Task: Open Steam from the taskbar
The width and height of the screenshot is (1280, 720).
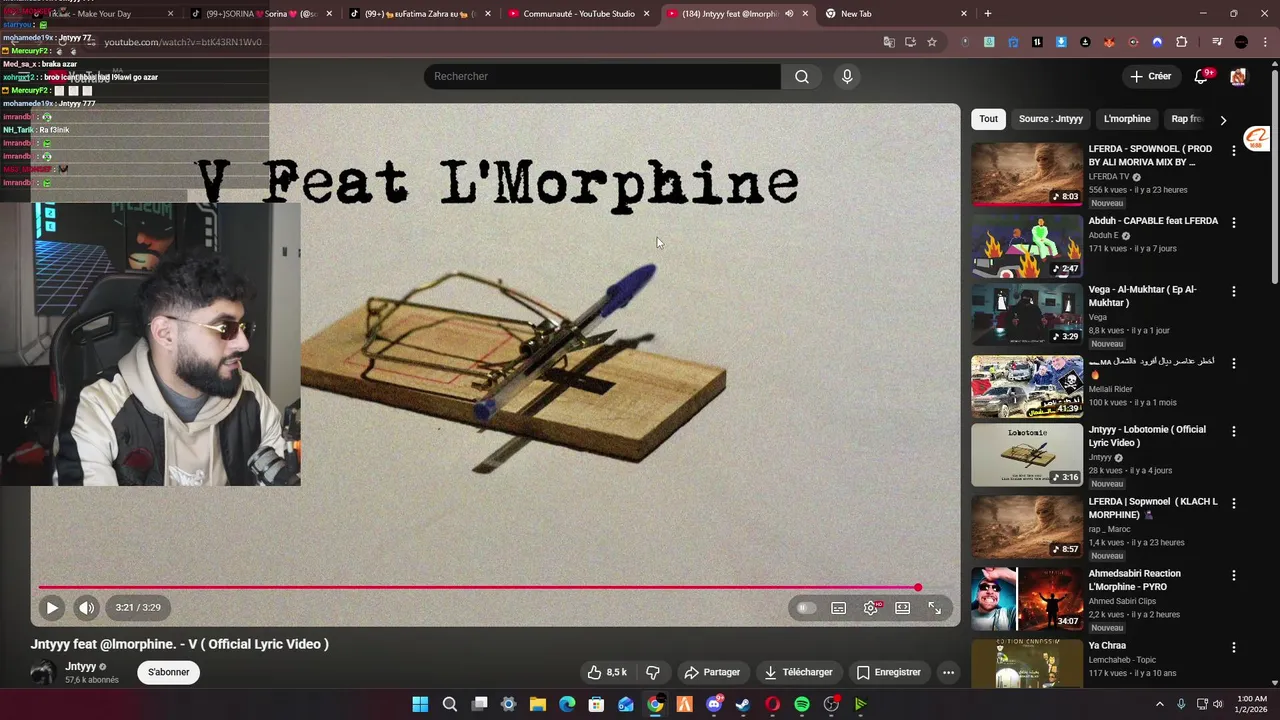Action: click(x=742, y=704)
